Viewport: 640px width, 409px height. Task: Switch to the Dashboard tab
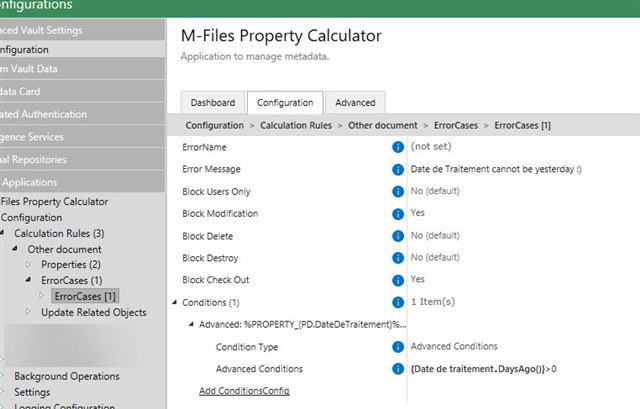212,102
